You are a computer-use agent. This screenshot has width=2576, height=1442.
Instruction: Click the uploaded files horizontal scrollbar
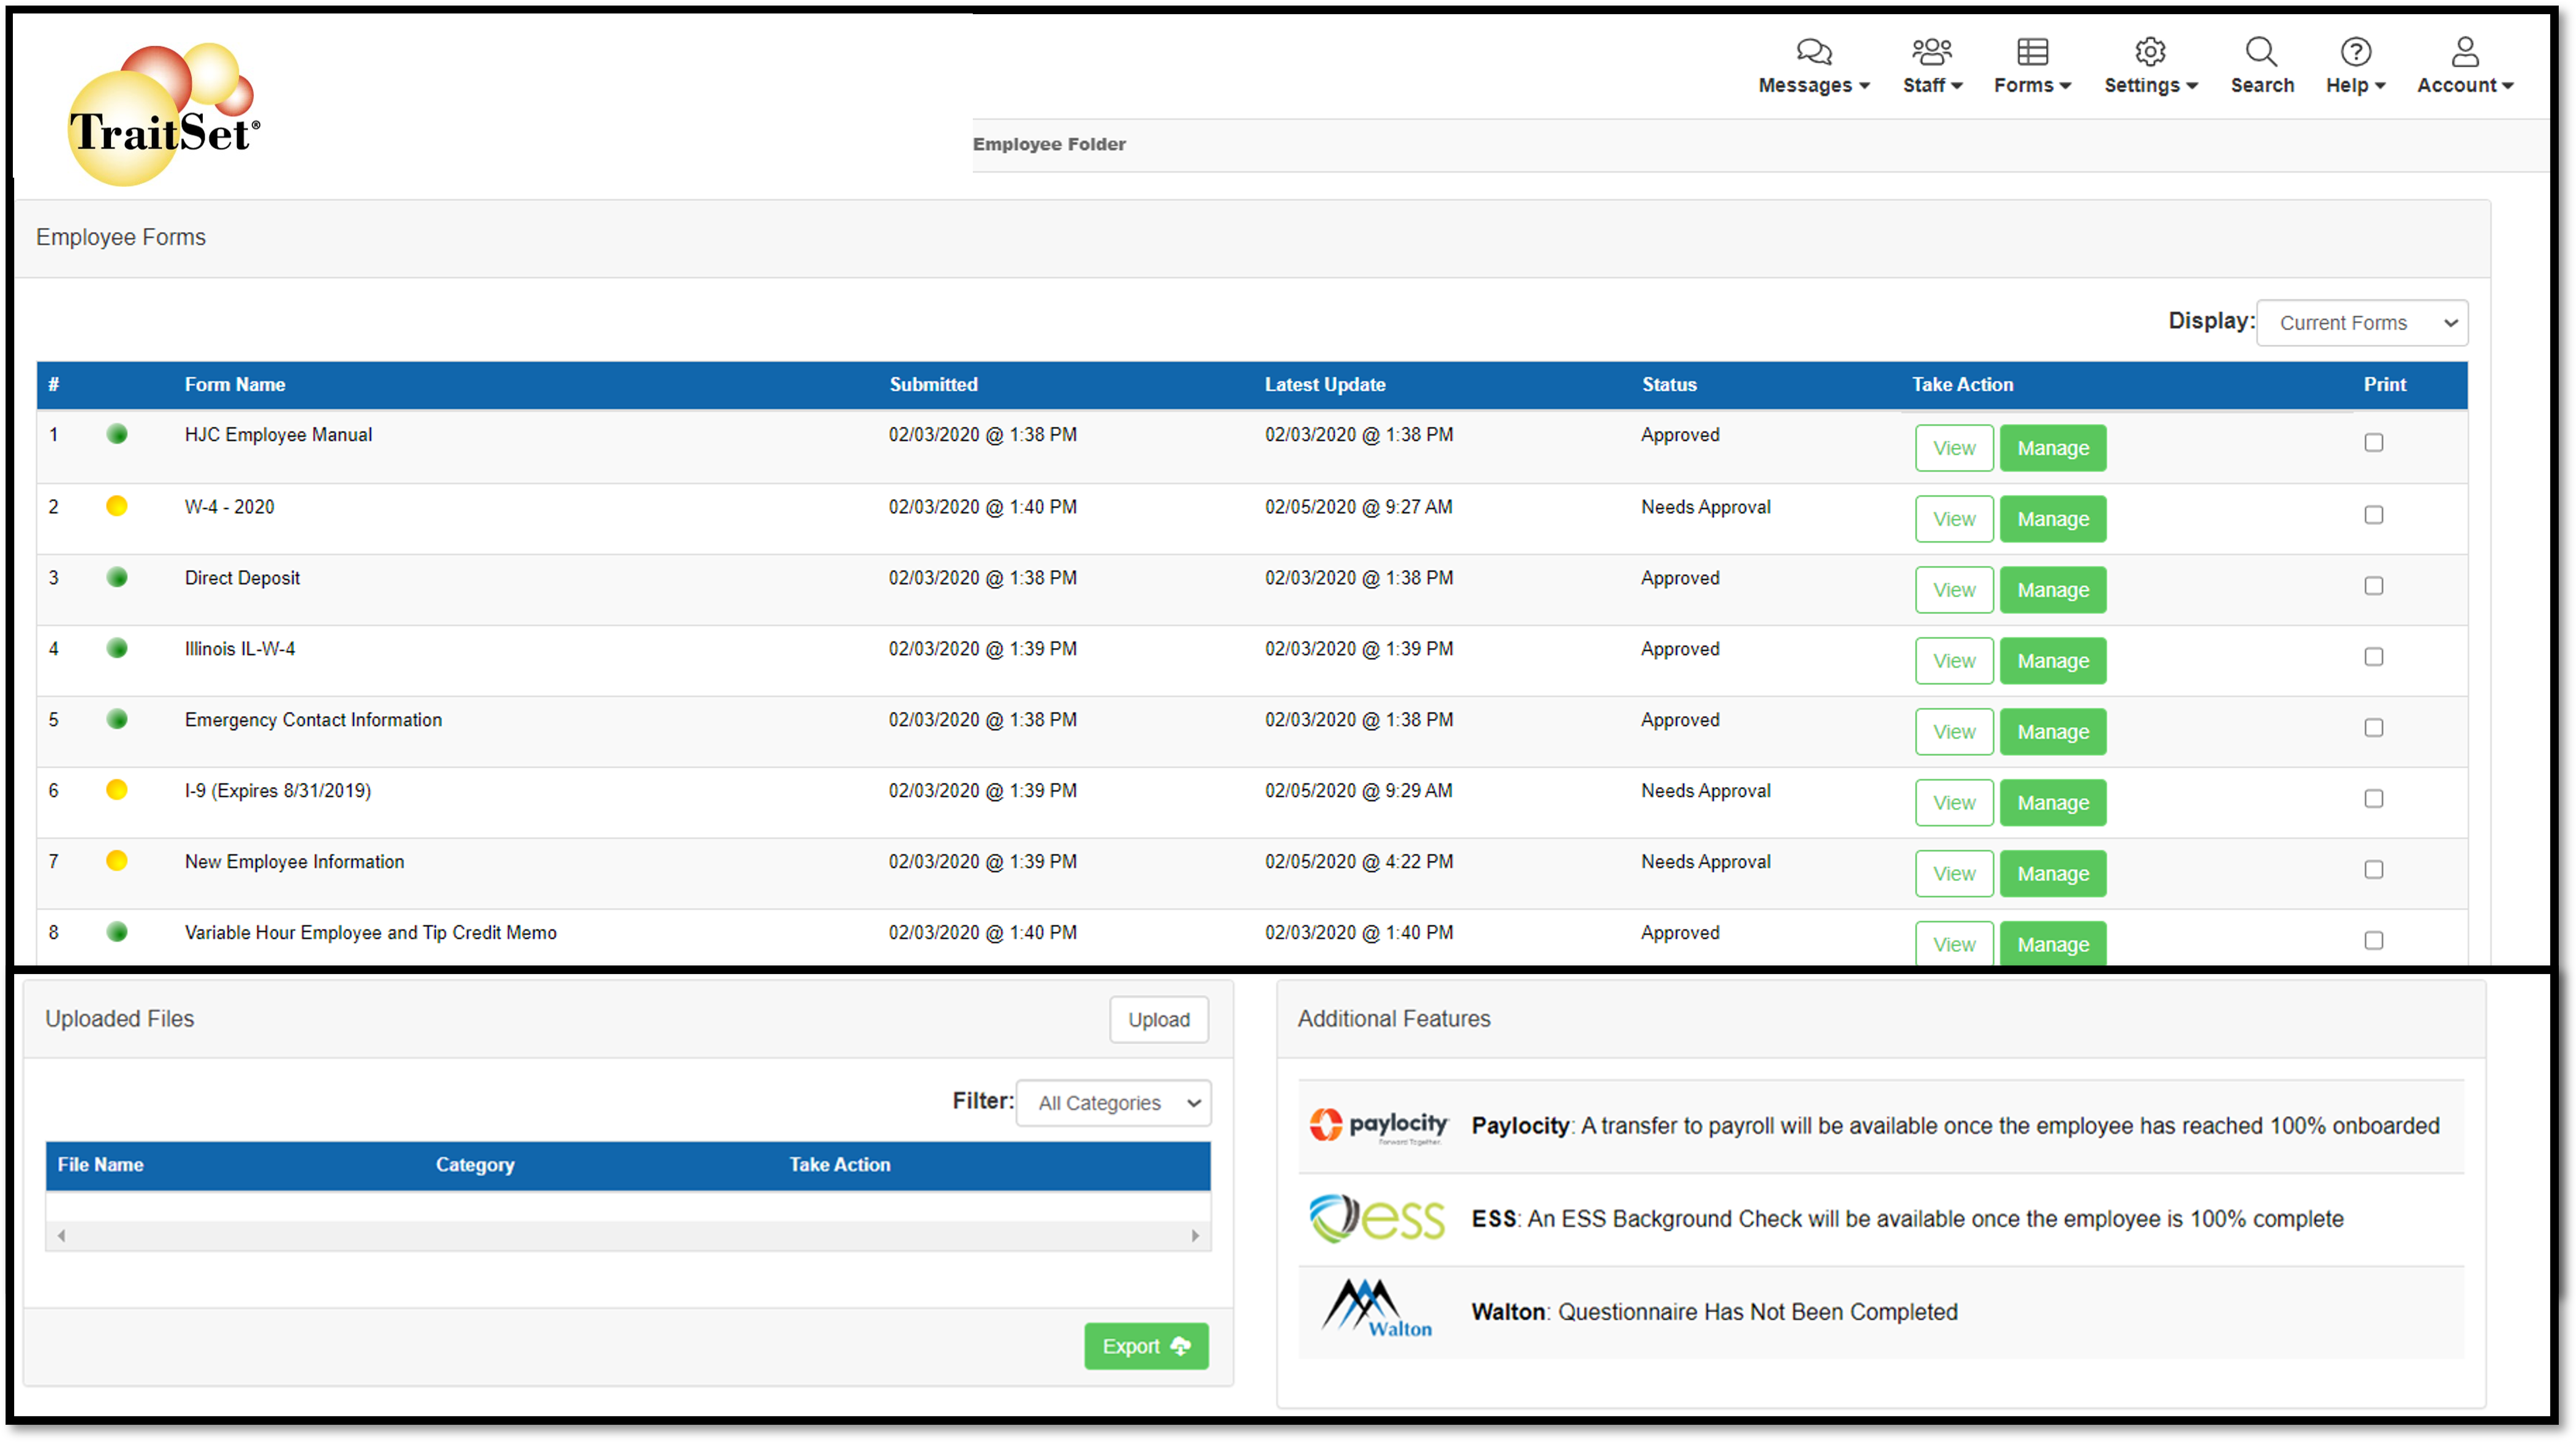click(x=628, y=1236)
